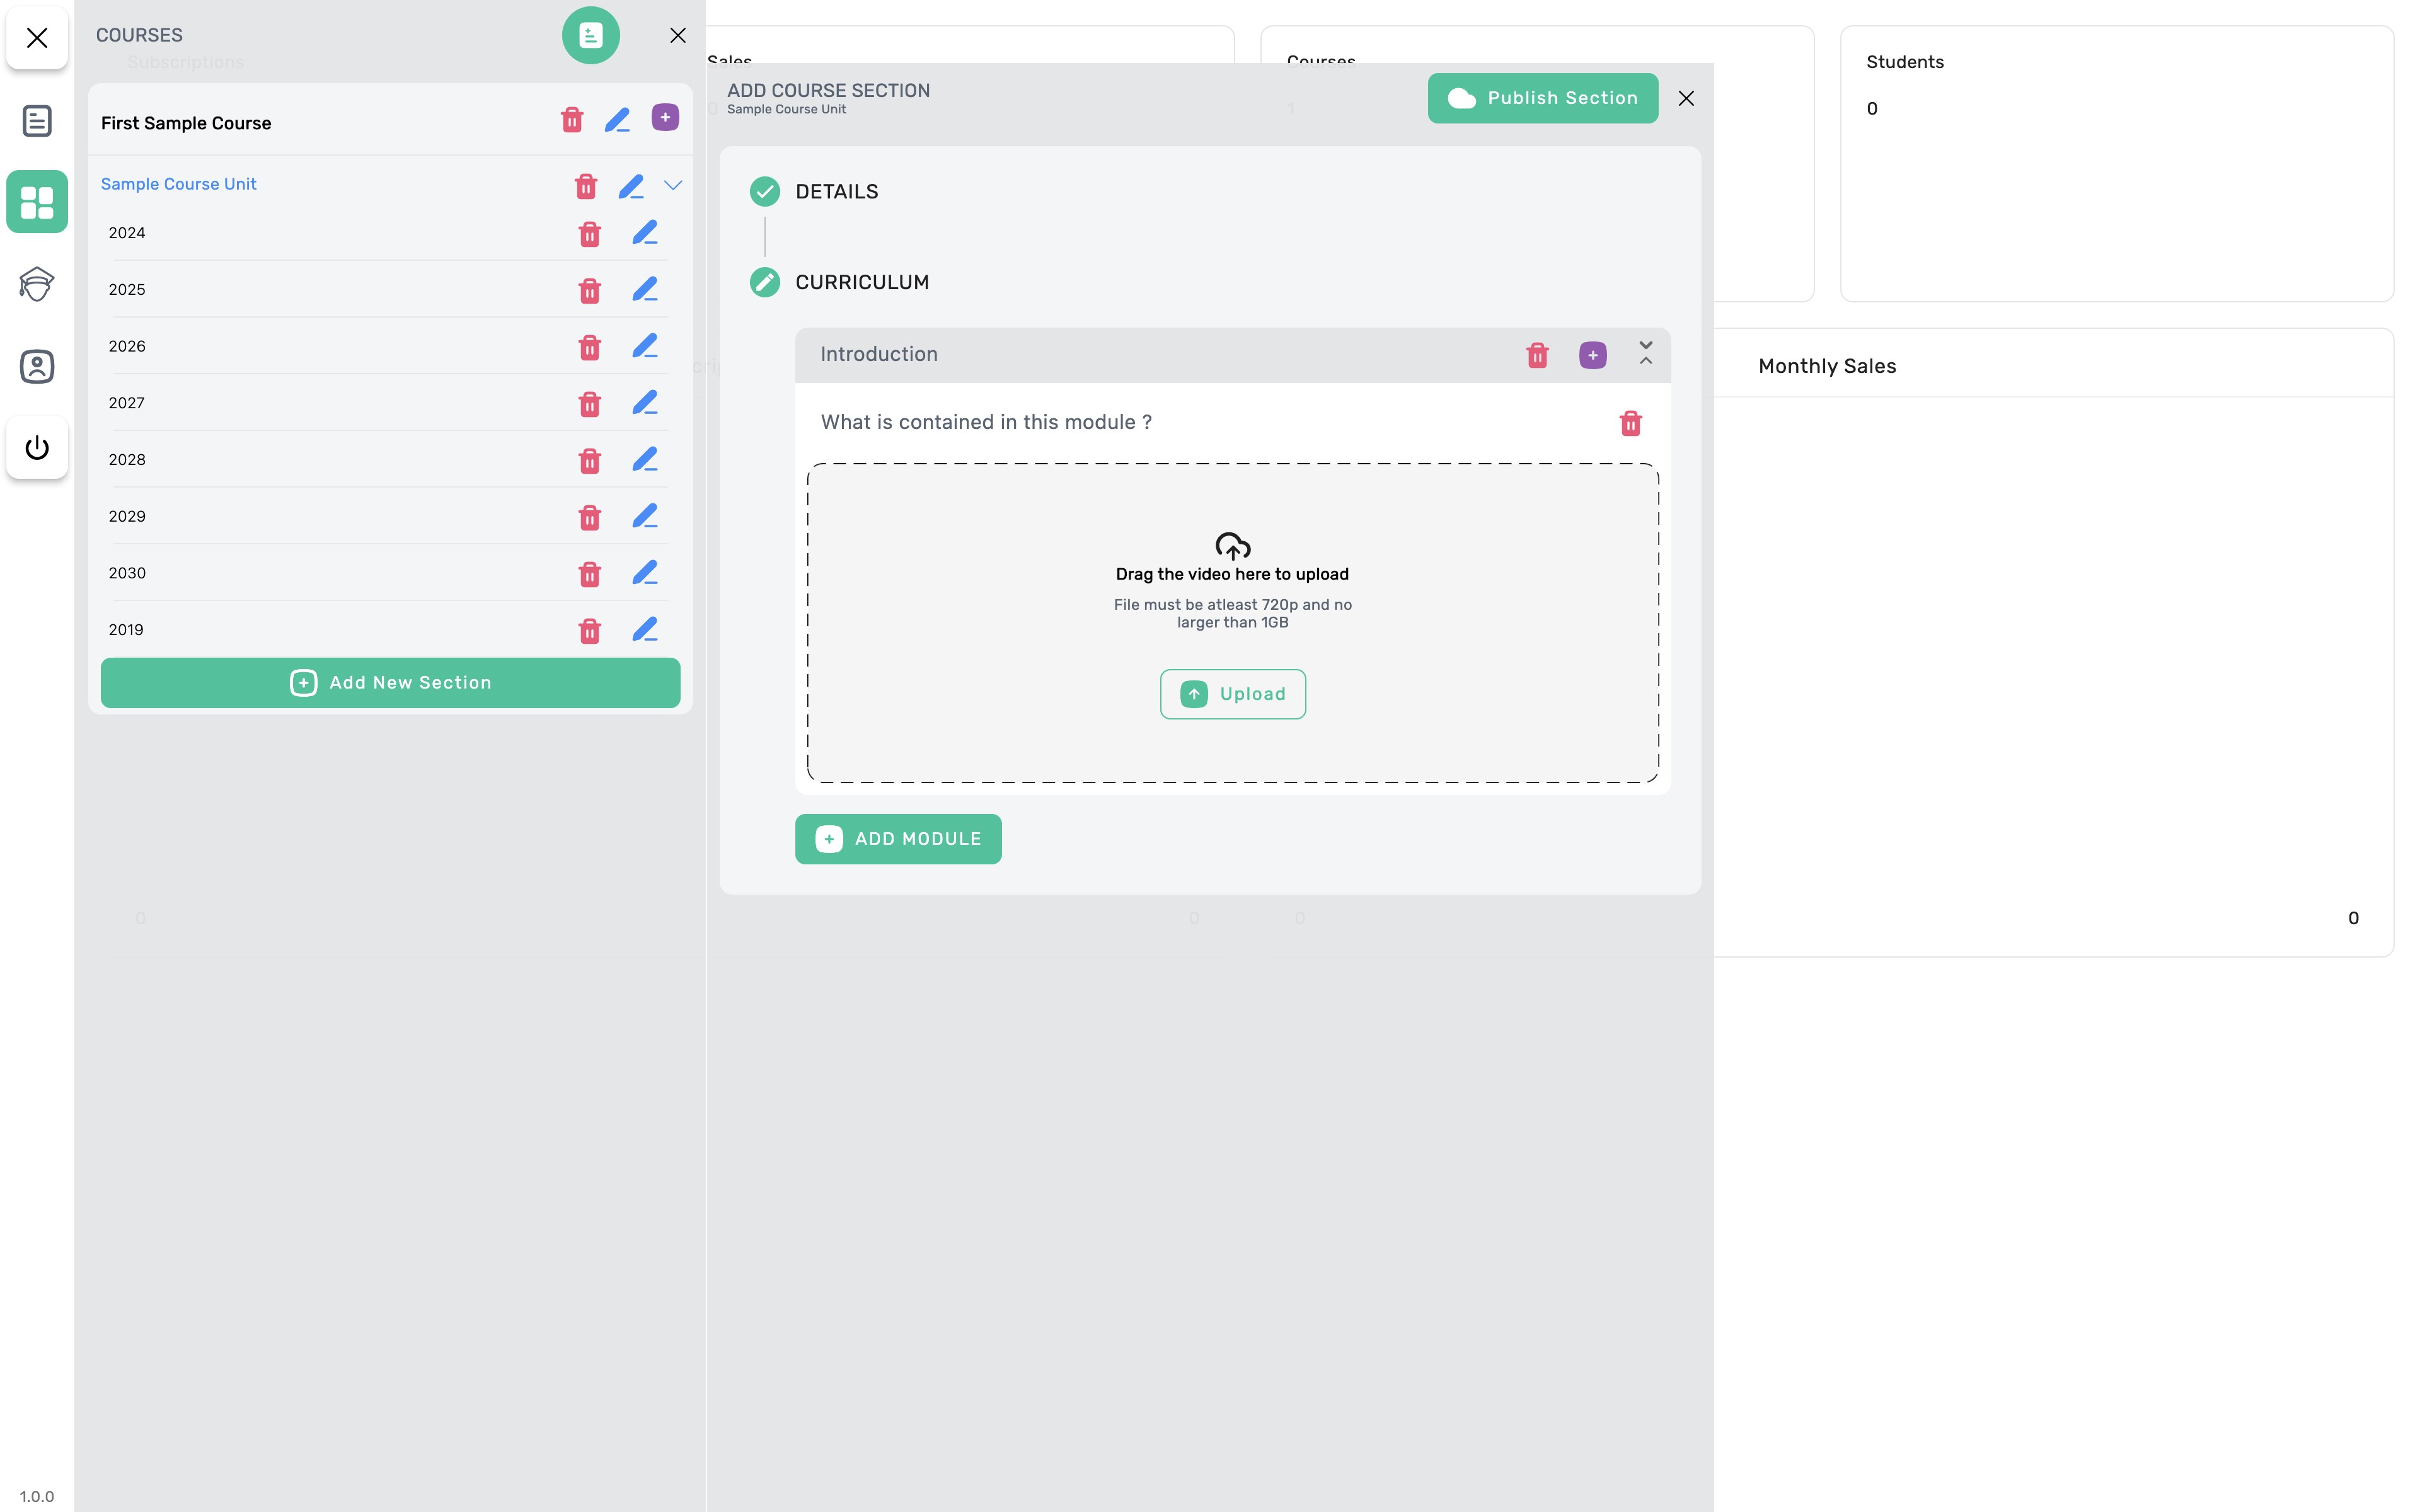Screen dimensions: 2420x1512
Task: Open the user profile icon in sidebar
Action: coord(37,366)
